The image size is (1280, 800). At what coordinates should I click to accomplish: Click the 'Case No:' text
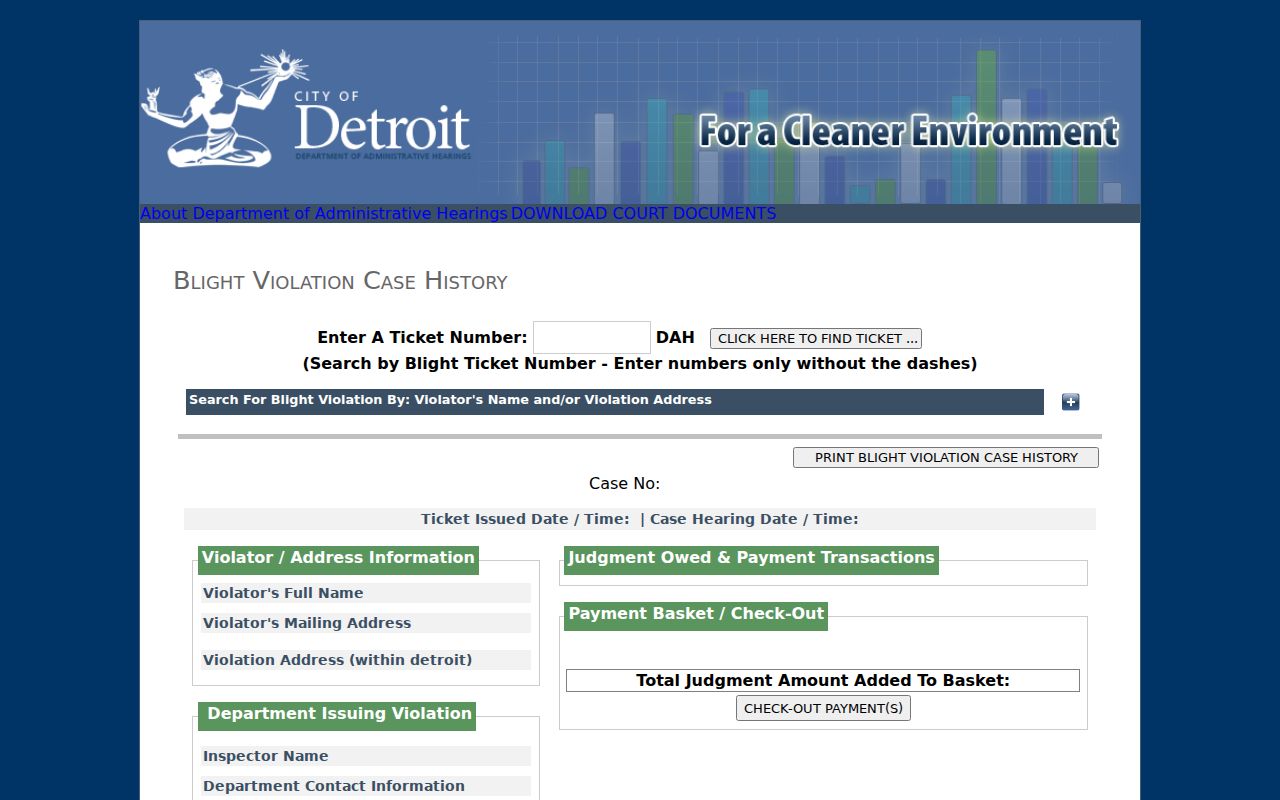[625, 484]
